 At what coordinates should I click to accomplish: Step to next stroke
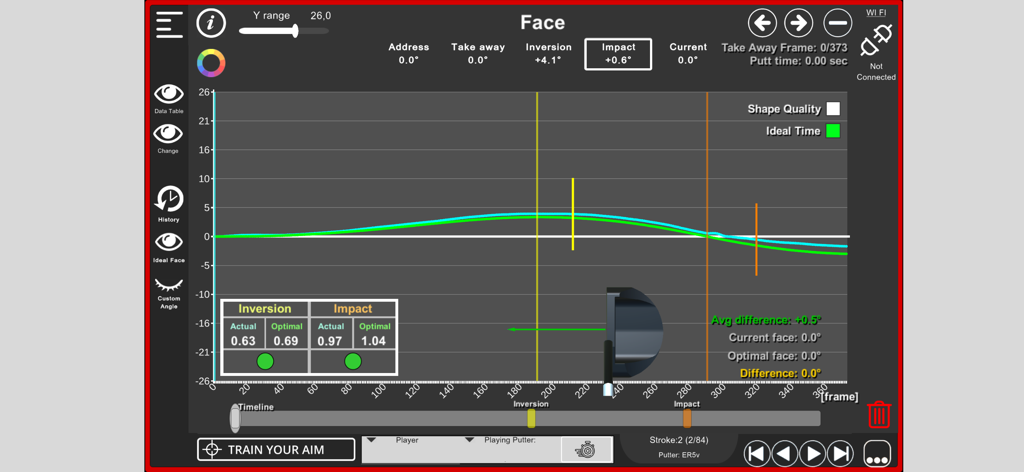812,454
